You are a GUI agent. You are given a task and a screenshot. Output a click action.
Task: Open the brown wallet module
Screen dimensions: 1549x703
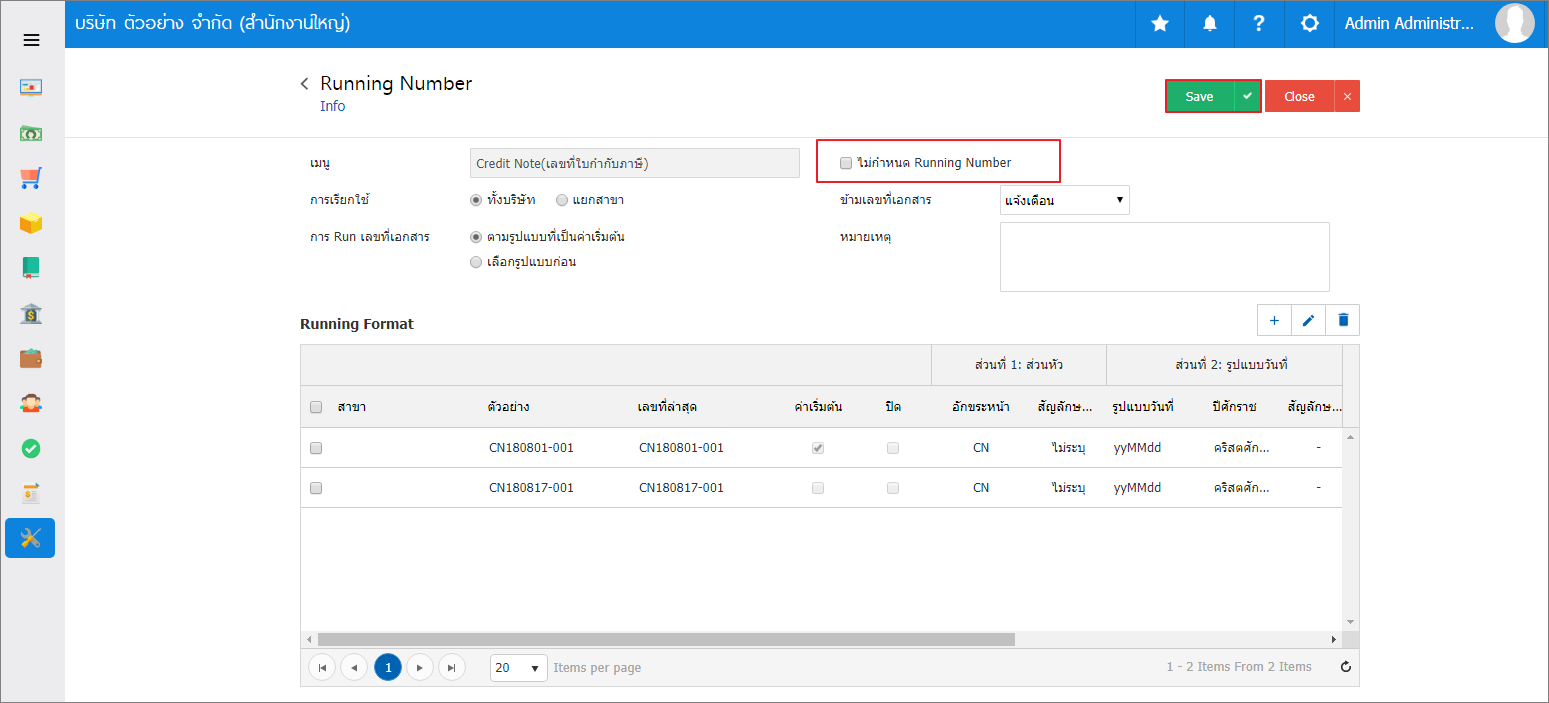pyautogui.click(x=31, y=358)
